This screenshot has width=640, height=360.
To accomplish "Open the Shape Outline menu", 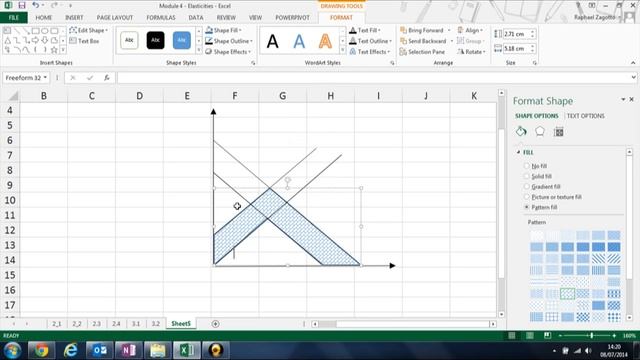I will pos(229,41).
